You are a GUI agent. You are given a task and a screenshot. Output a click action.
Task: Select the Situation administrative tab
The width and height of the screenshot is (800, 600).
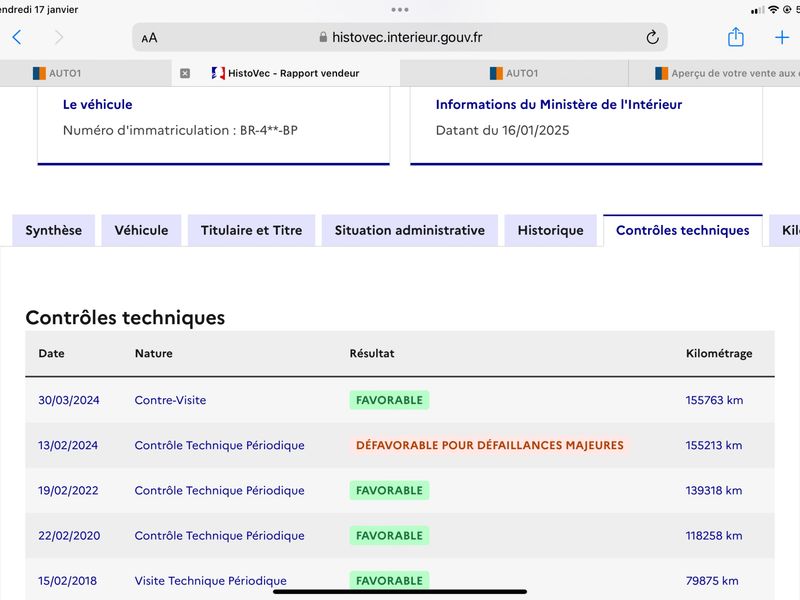(410, 231)
